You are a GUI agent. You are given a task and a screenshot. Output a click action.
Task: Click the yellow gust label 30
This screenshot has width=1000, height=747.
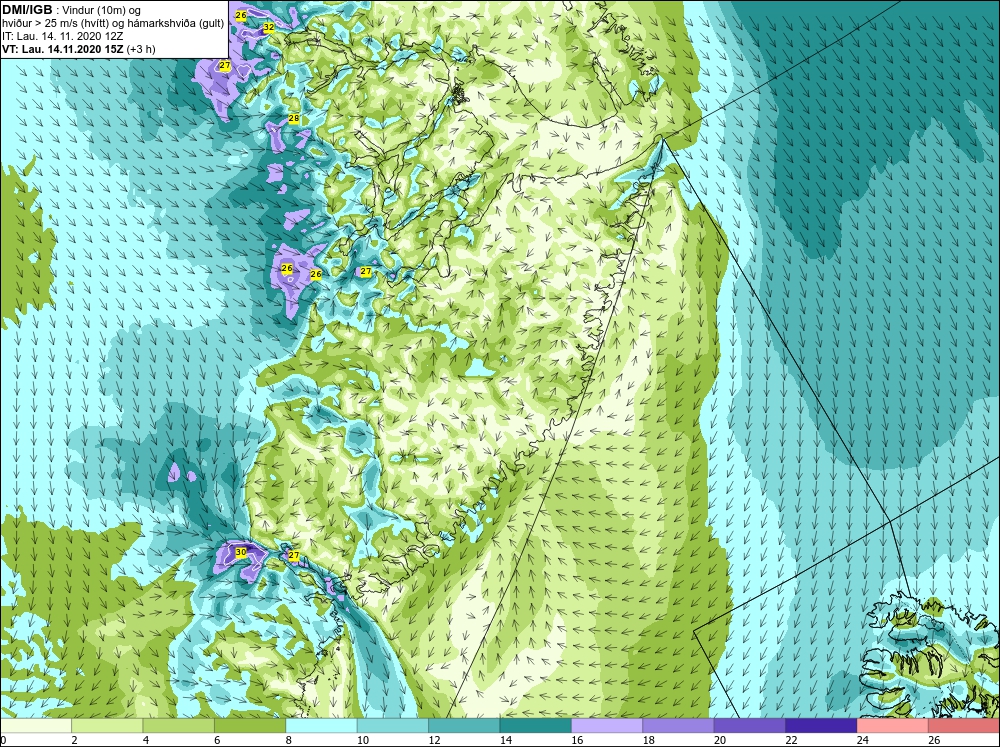(240, 552)
